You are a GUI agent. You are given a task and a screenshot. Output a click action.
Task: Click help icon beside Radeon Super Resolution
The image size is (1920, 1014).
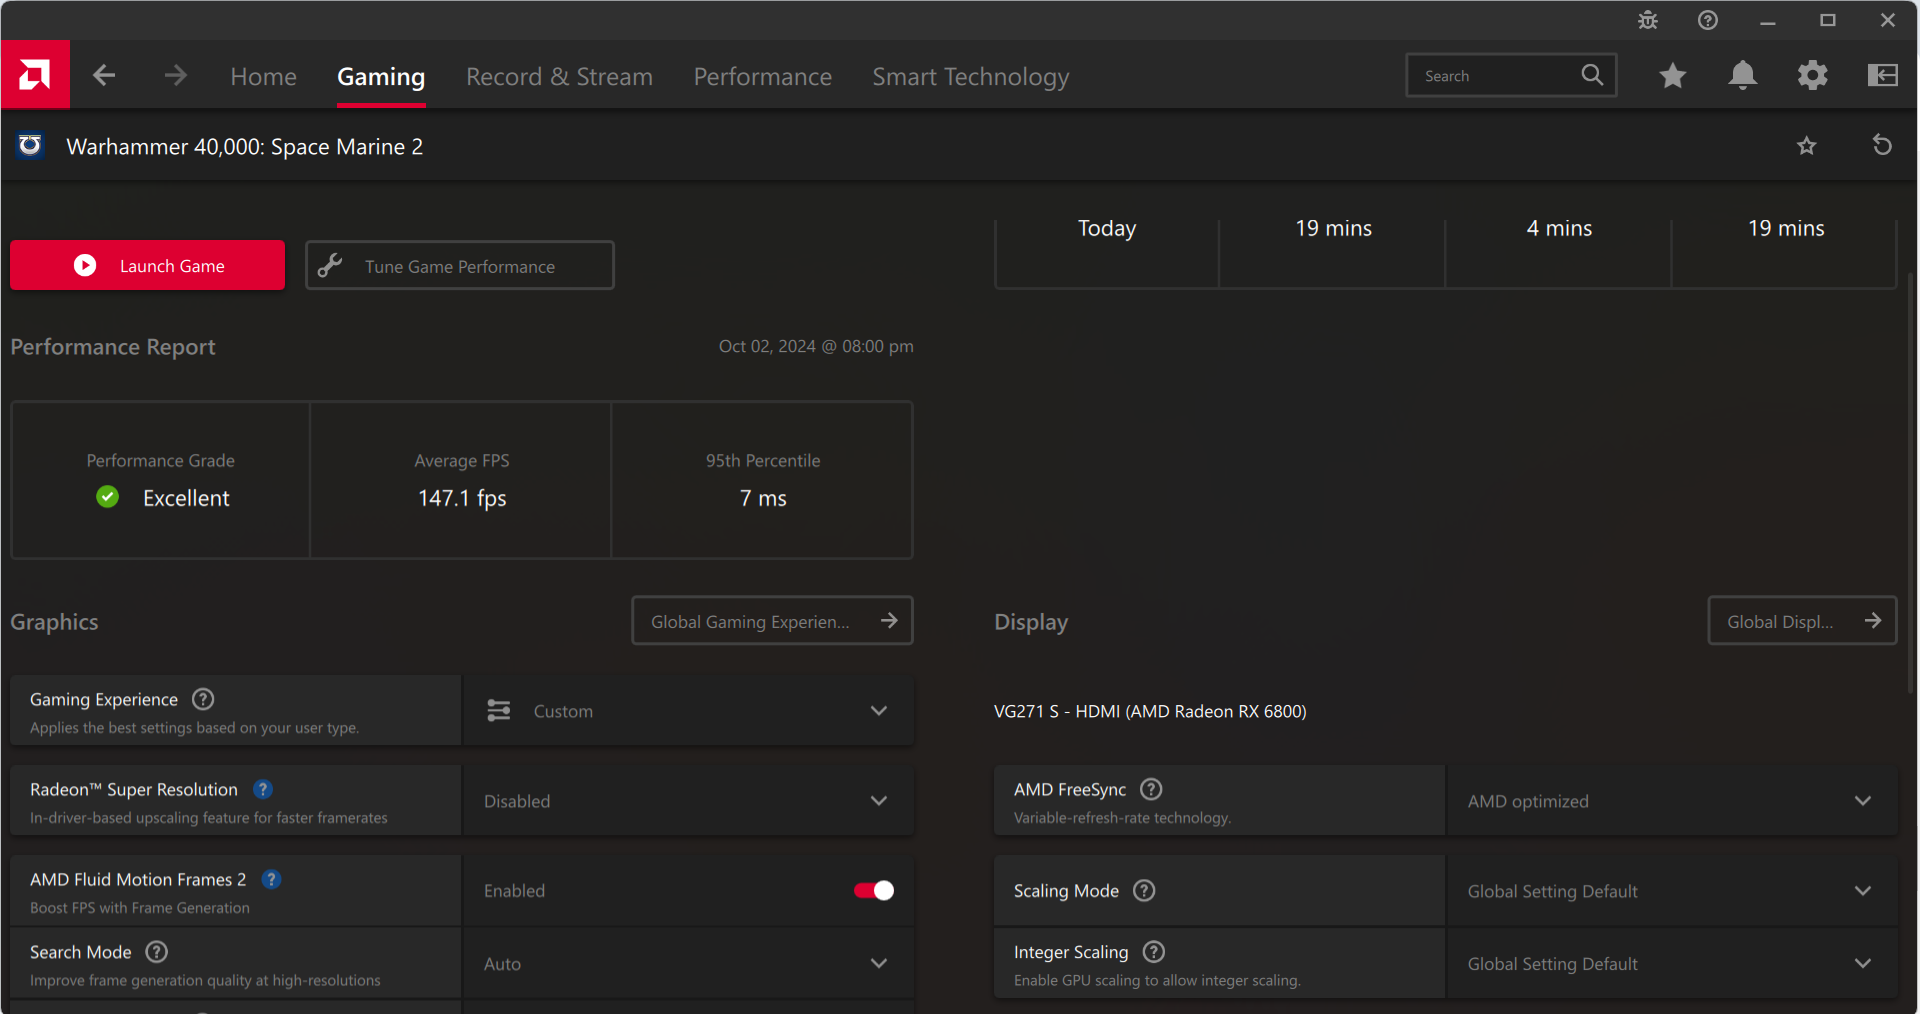coord(263,789)
